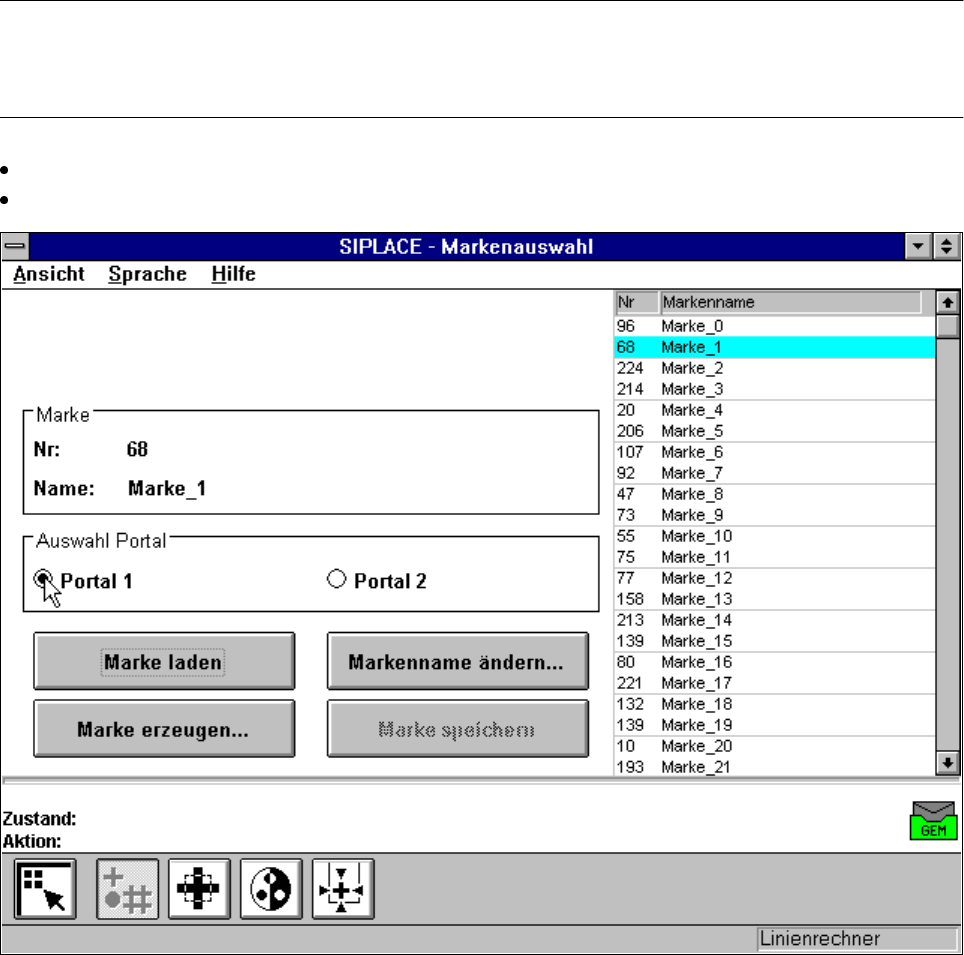Select list row Marke_16
This screenshot has height=955, width=964.
[775, 662]
